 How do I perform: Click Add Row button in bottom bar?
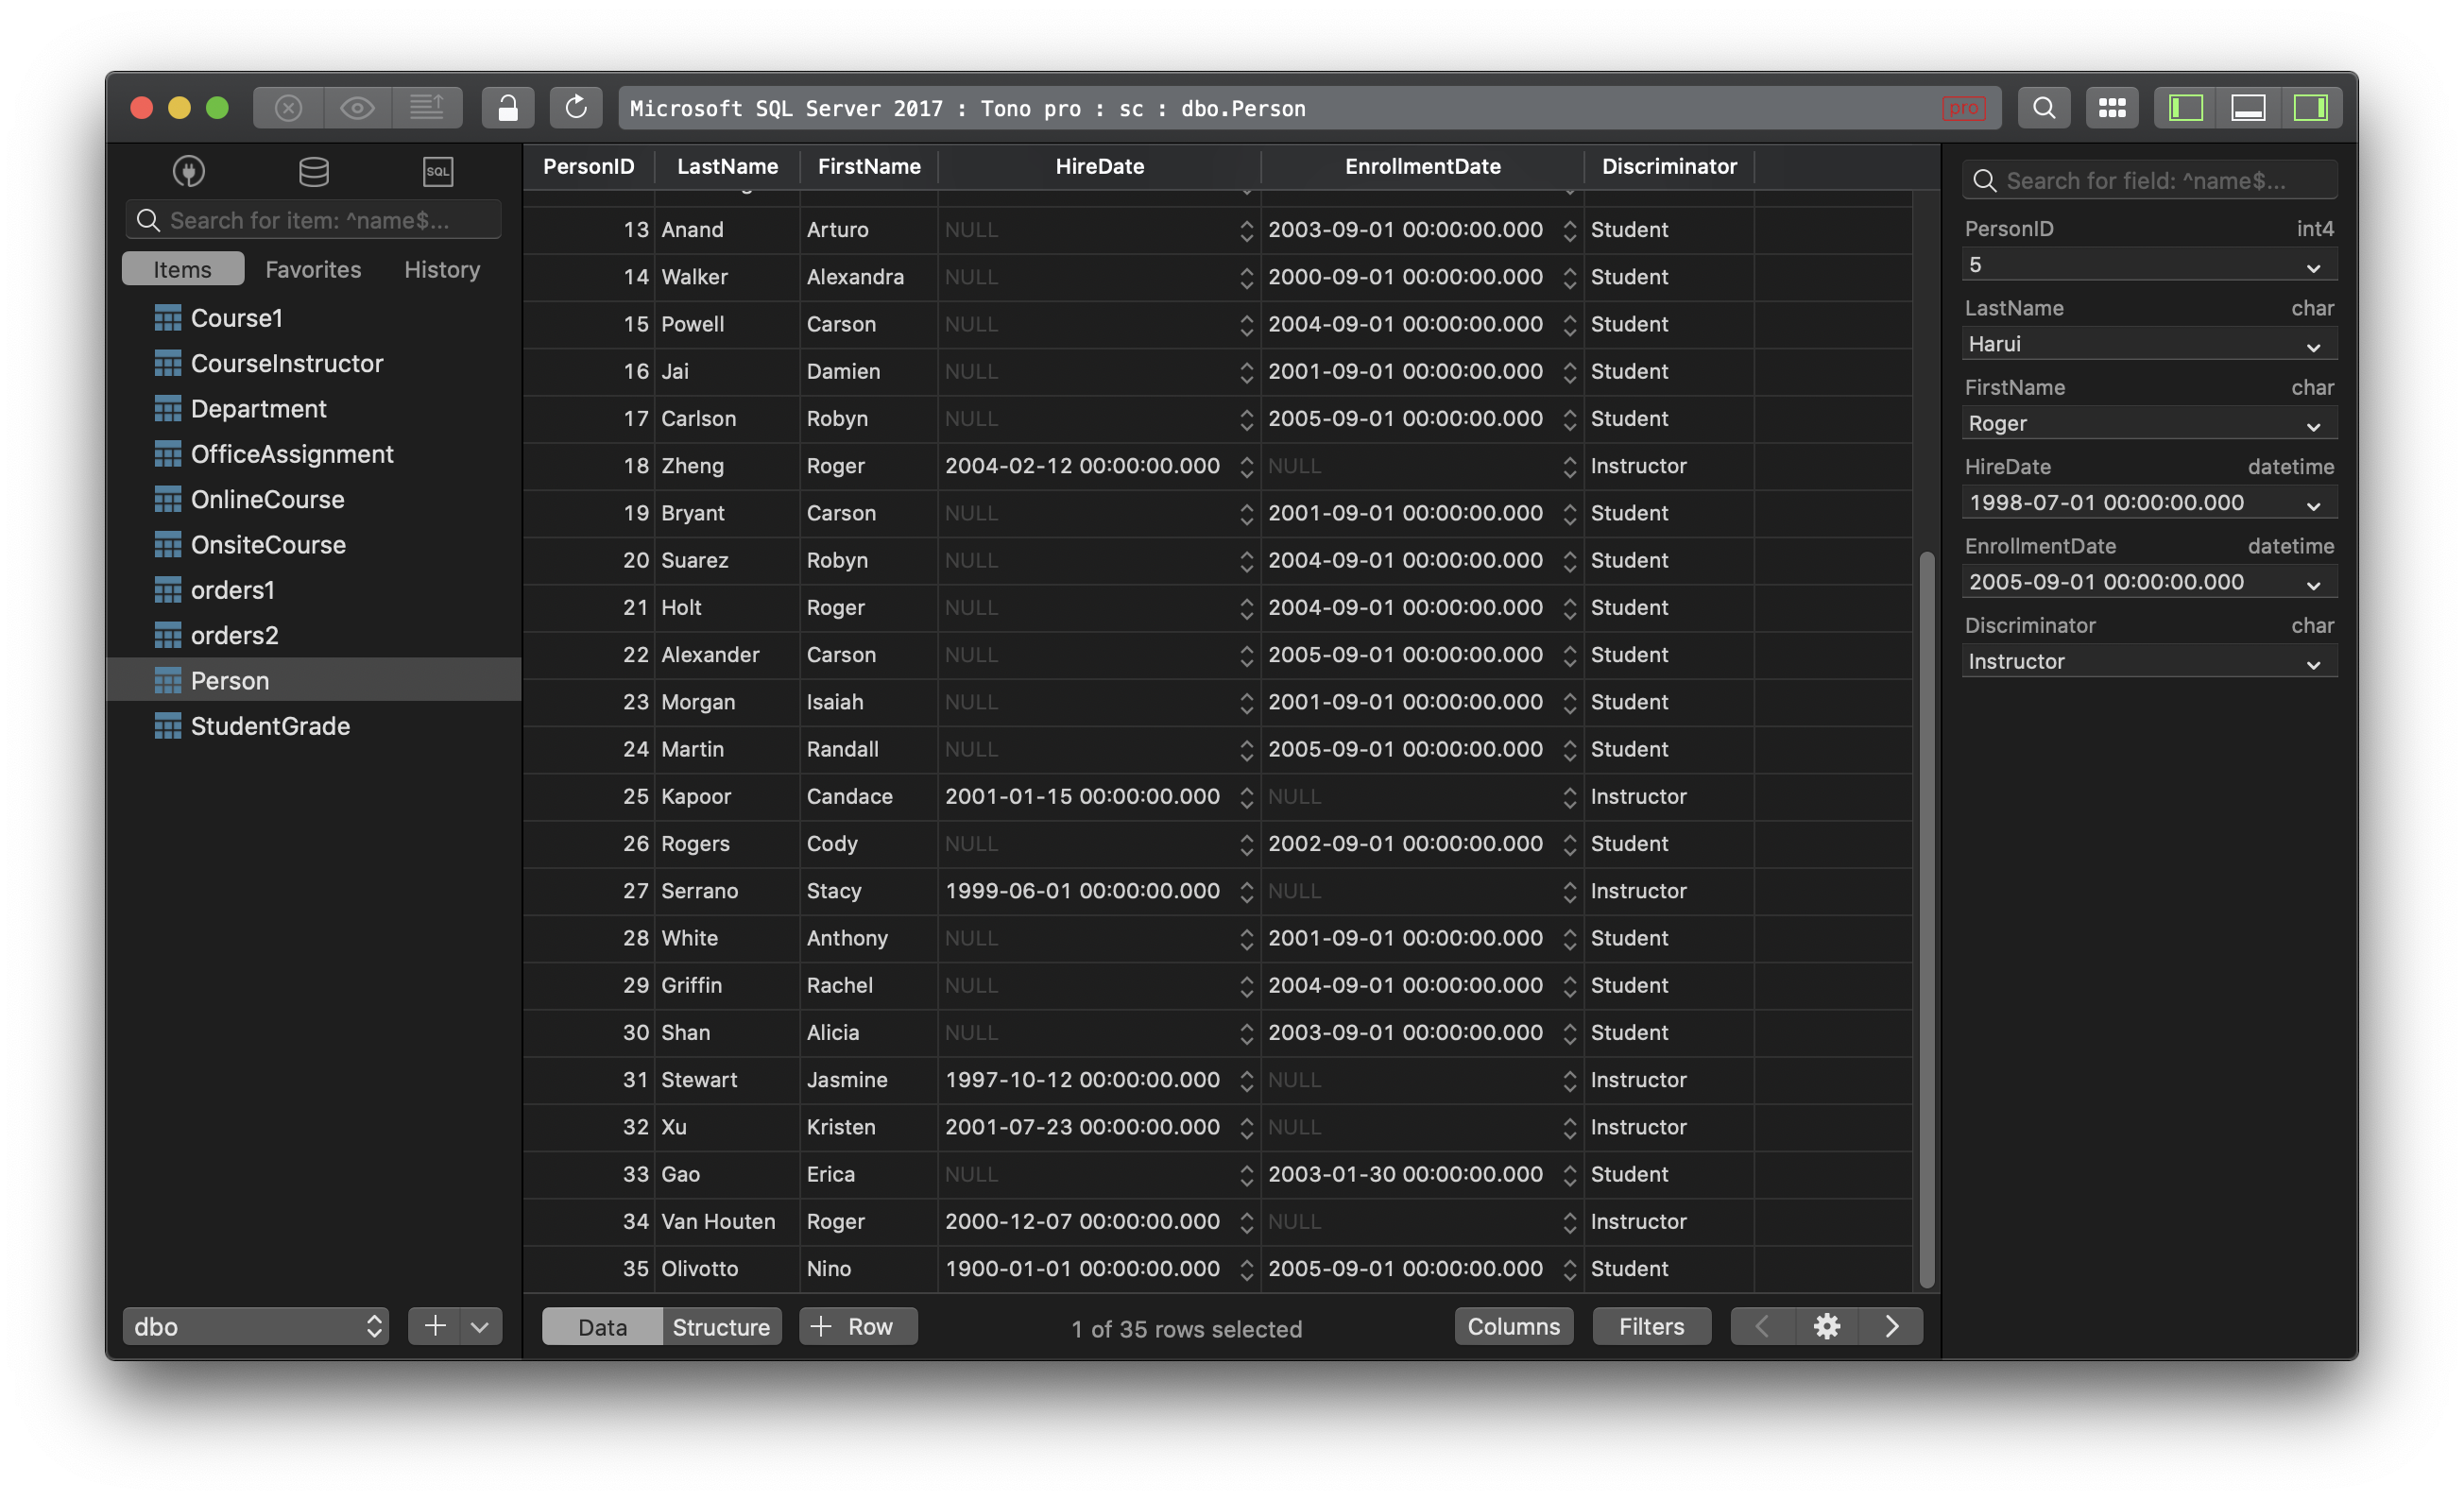point(857,1325)
